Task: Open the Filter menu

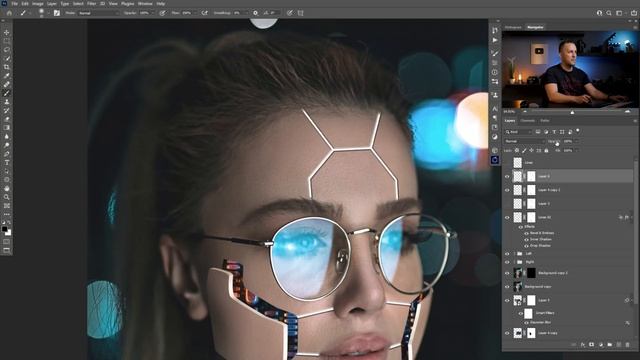Action: 91,4
